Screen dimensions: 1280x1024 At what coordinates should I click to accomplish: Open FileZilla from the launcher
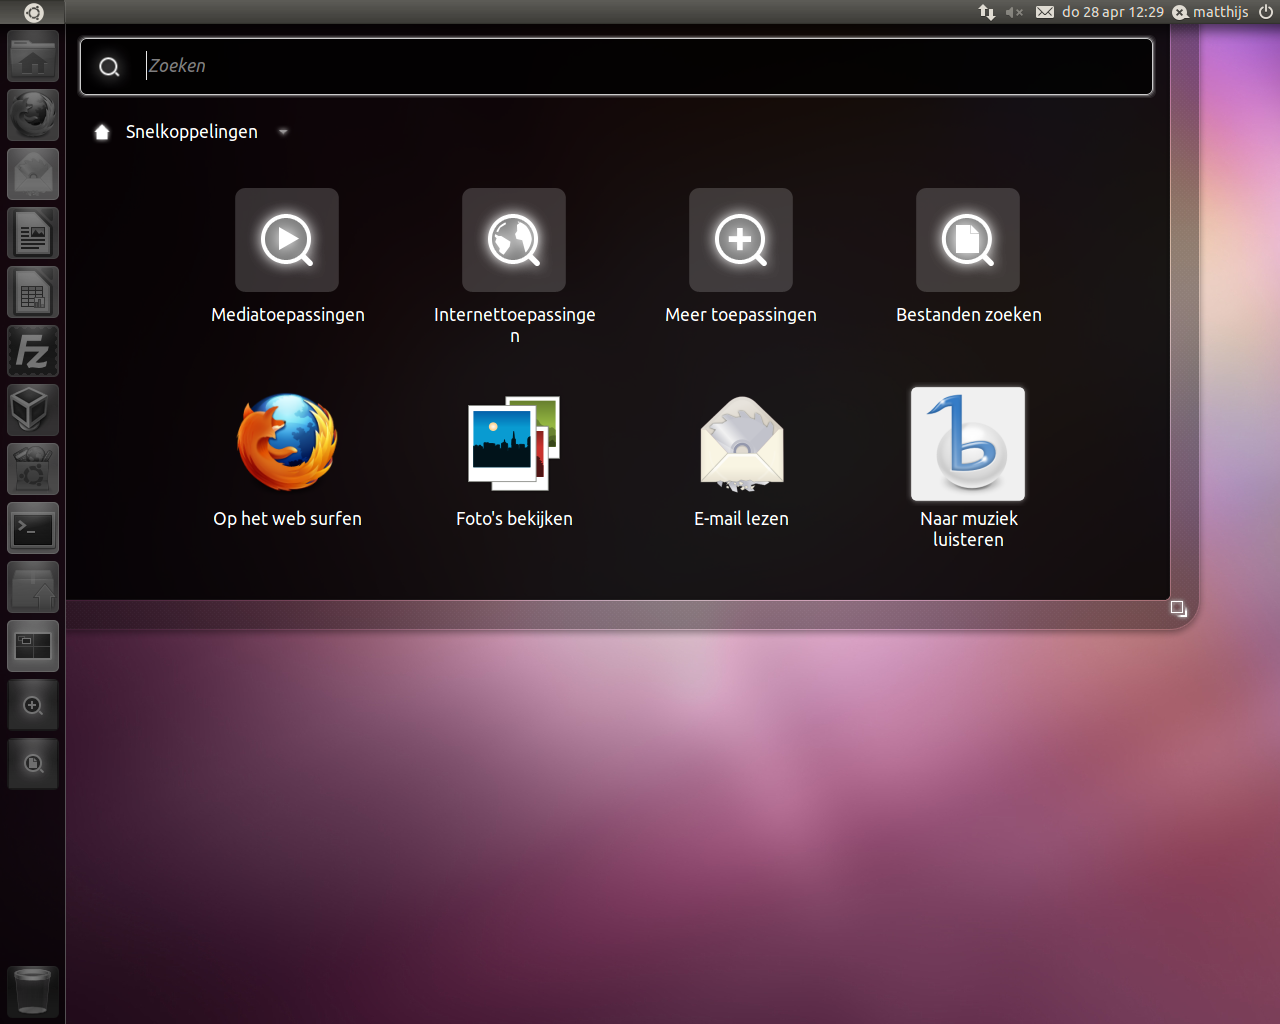[33, 352]
